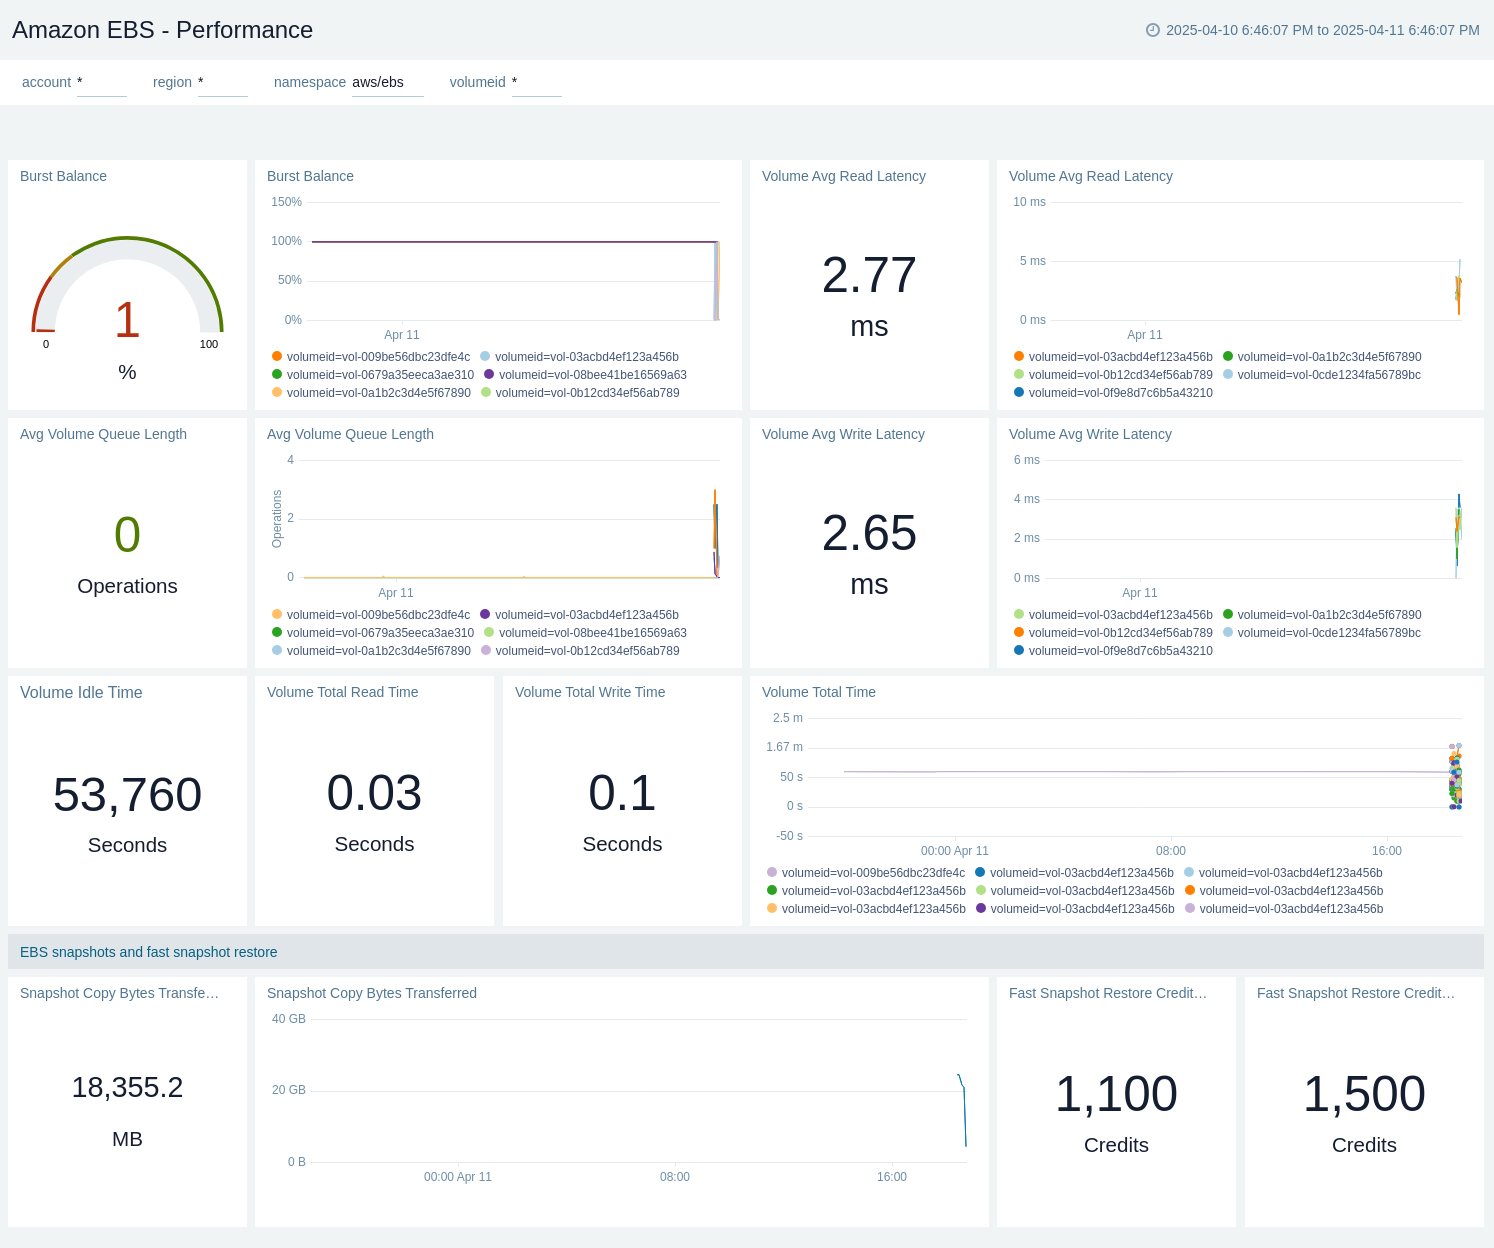Click the clock icon beside the time range

[1152, 30]
